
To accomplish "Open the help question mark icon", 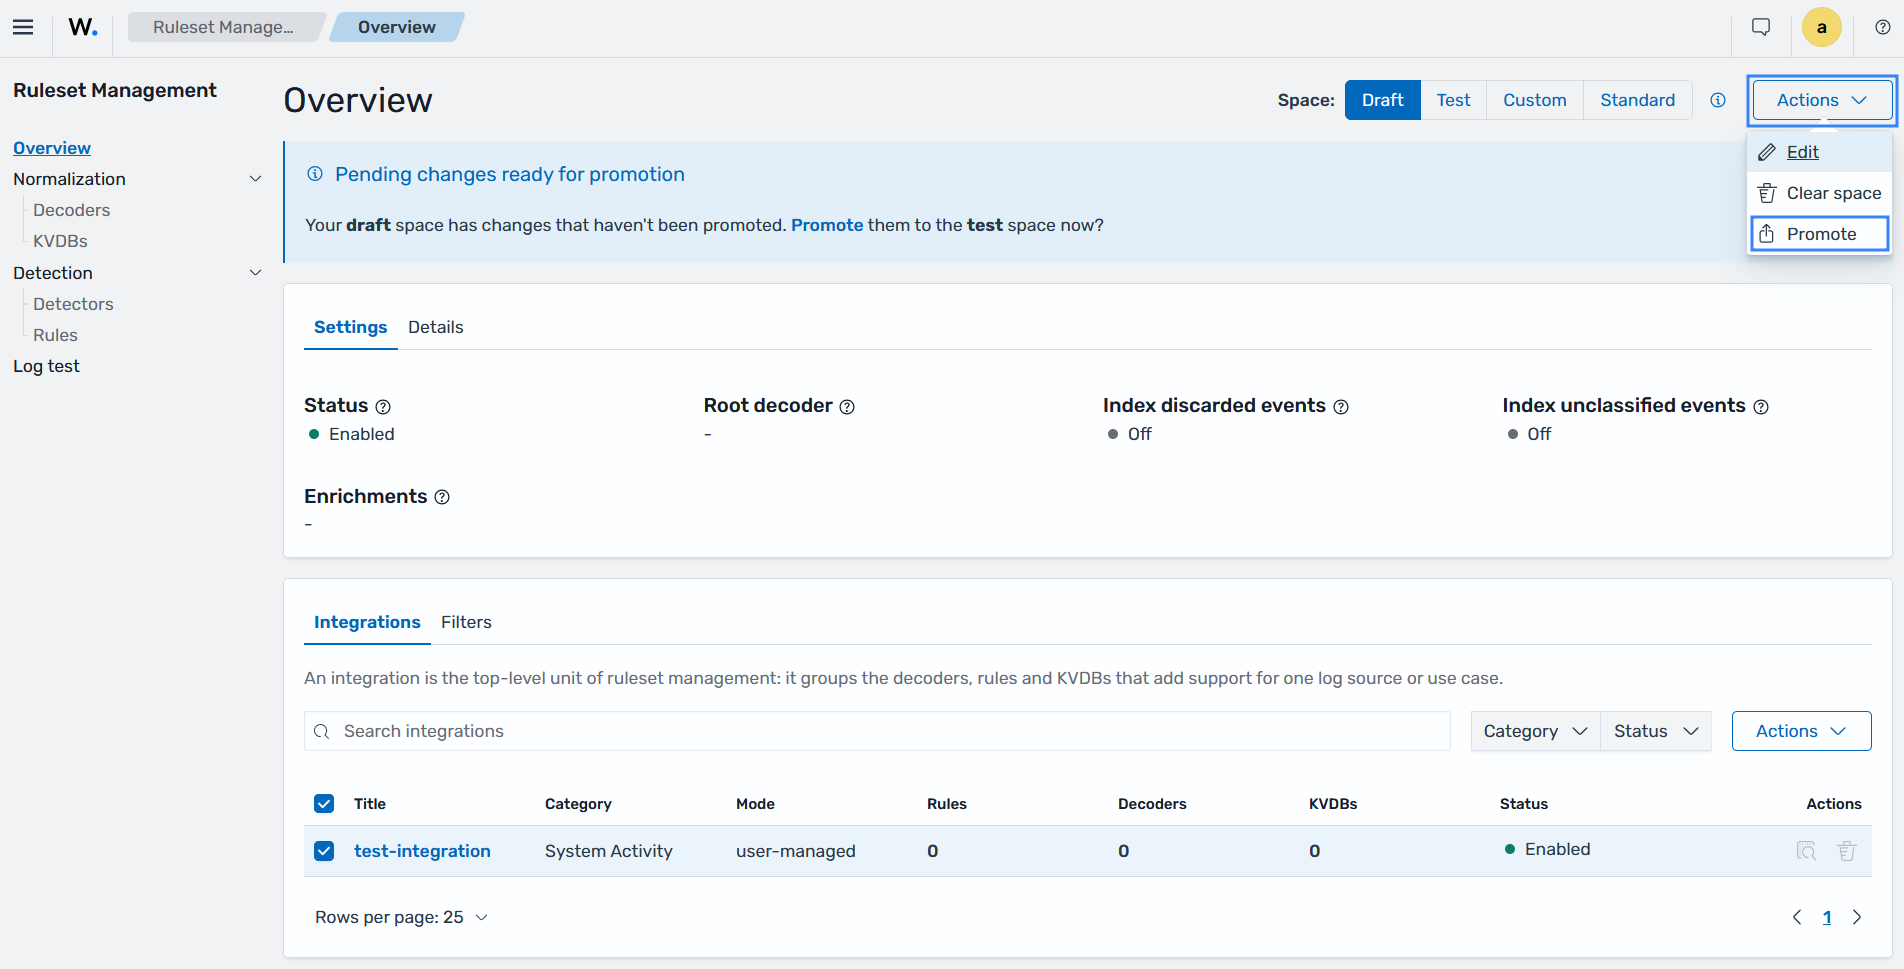I will [x=1883, y=27].
